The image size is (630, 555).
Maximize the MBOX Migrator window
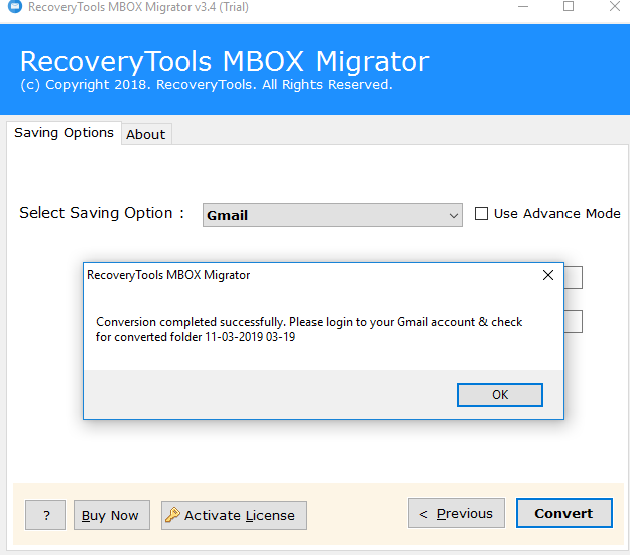coord(568,6)
